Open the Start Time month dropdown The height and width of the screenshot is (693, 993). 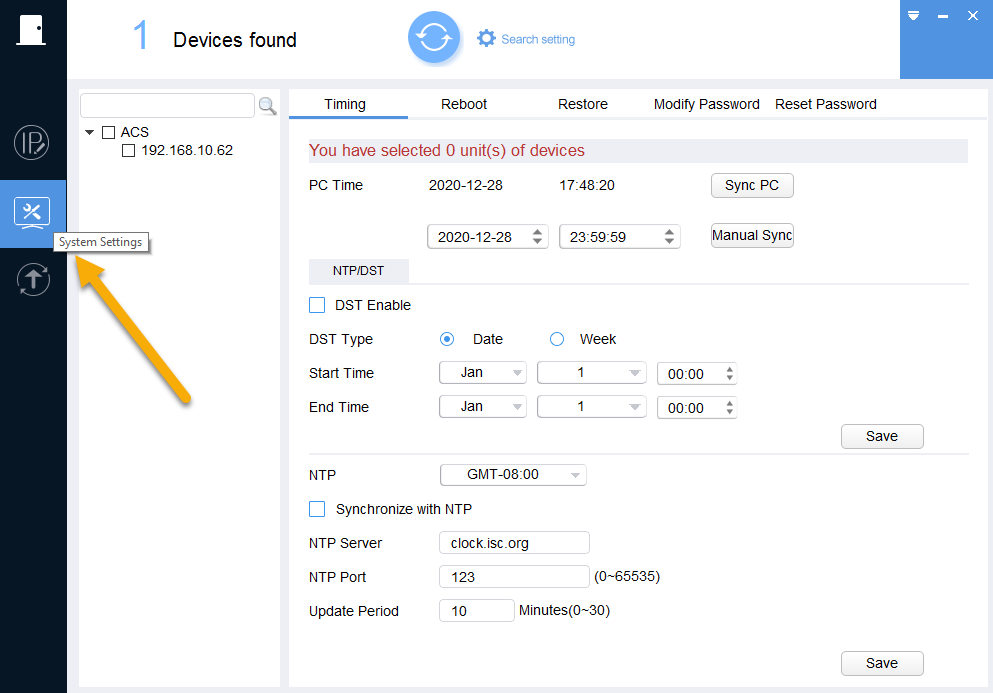tap(483, 372)
